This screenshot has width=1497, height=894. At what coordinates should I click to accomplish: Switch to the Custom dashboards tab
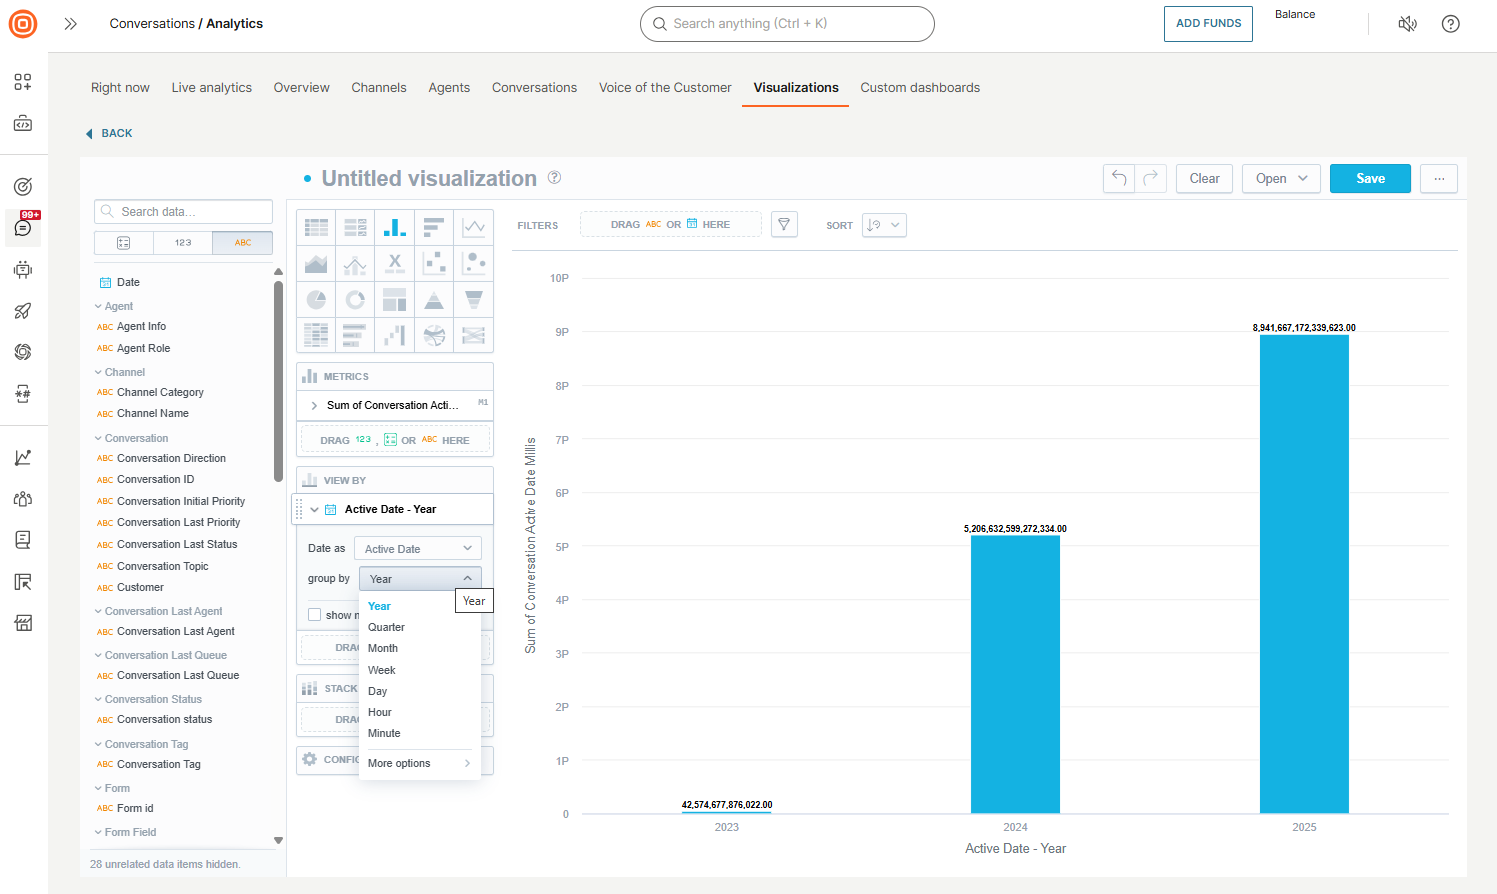pos(920,87)
